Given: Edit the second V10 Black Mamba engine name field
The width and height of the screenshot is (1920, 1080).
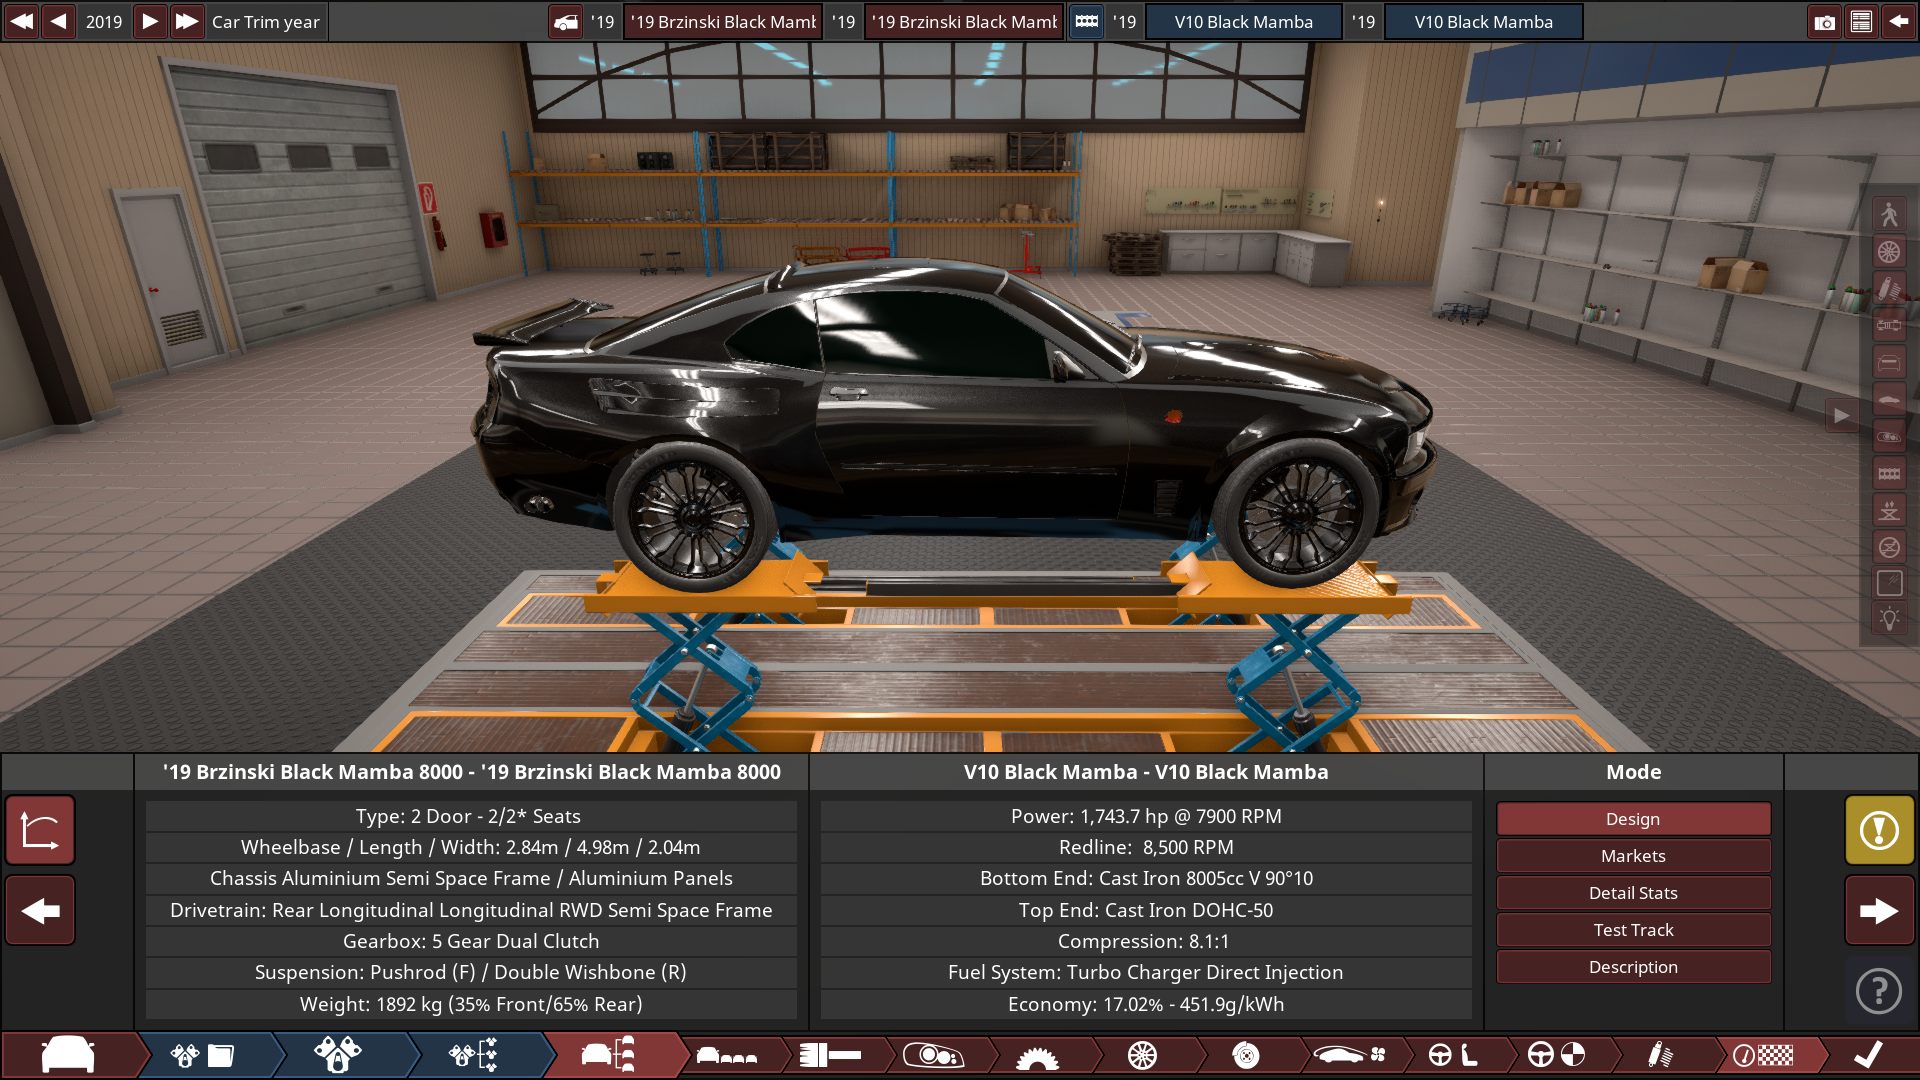Looking at the screenshot, I should pos(1484,22).
